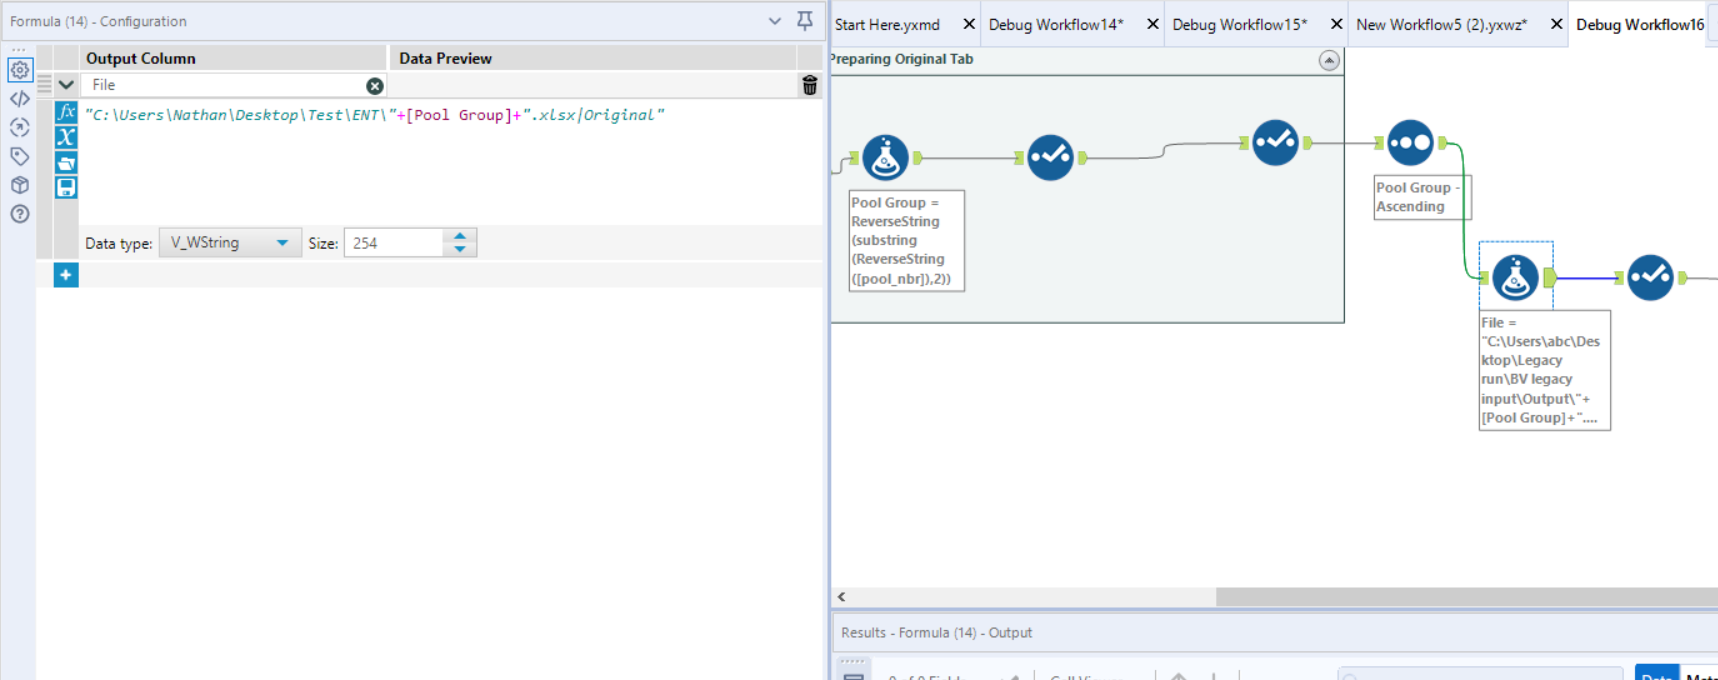Pin the Configuration panel
The image size is (1718, 680).
(804, 21)
